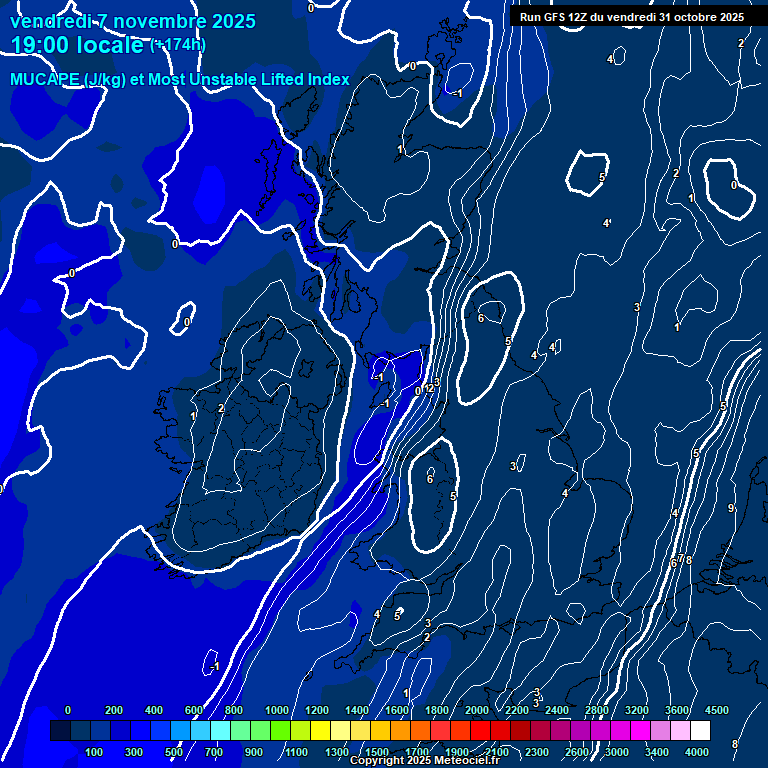Viewport: 768px width, 768px height.
Task: Click the 2400 scale label above legend
Action: 557,710
